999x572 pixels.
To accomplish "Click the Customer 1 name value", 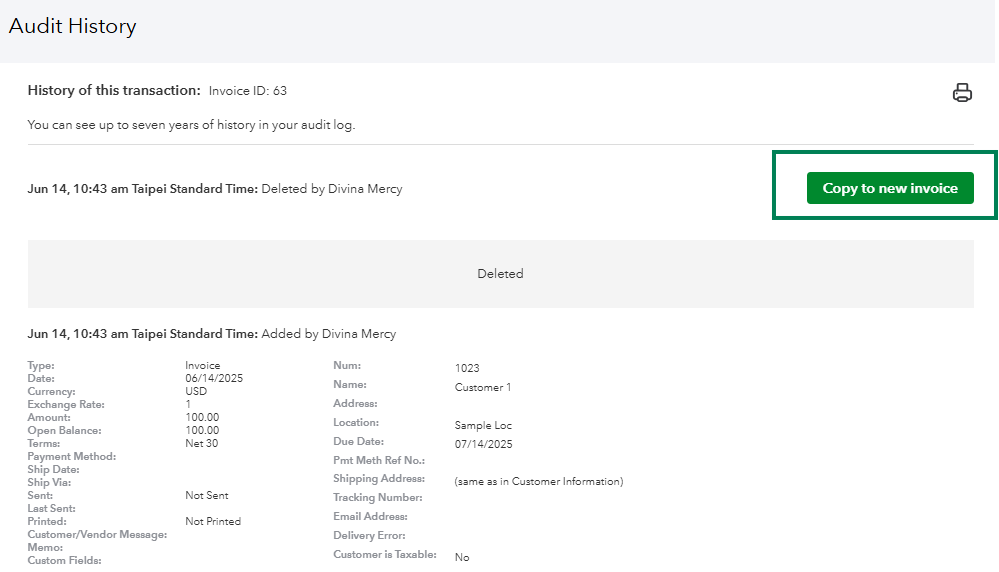I will tap(482, 387).
